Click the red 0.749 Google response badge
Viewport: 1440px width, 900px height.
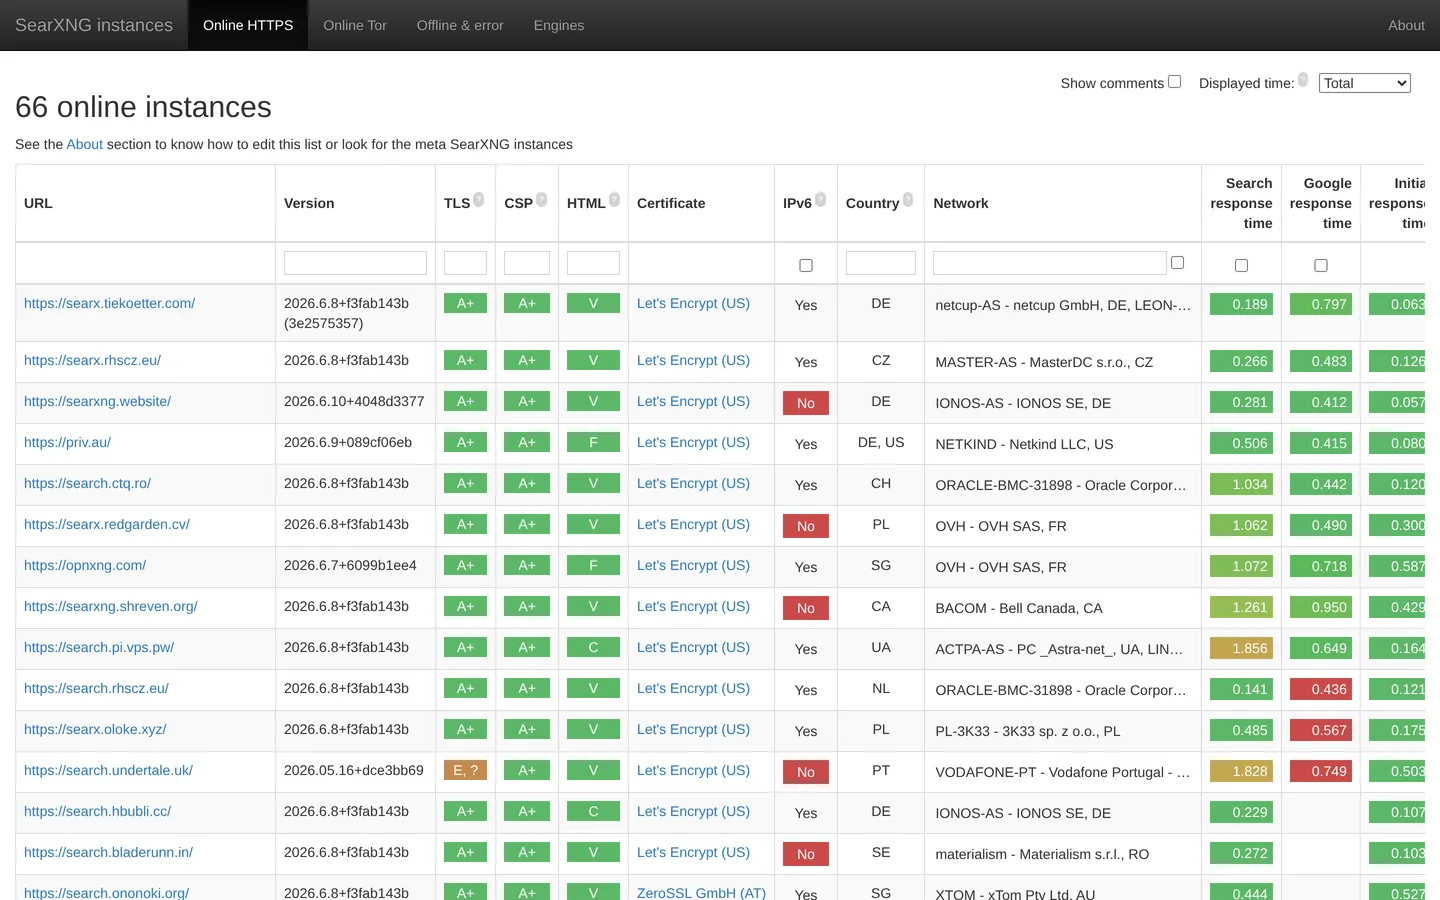(x=1321, y=771)
